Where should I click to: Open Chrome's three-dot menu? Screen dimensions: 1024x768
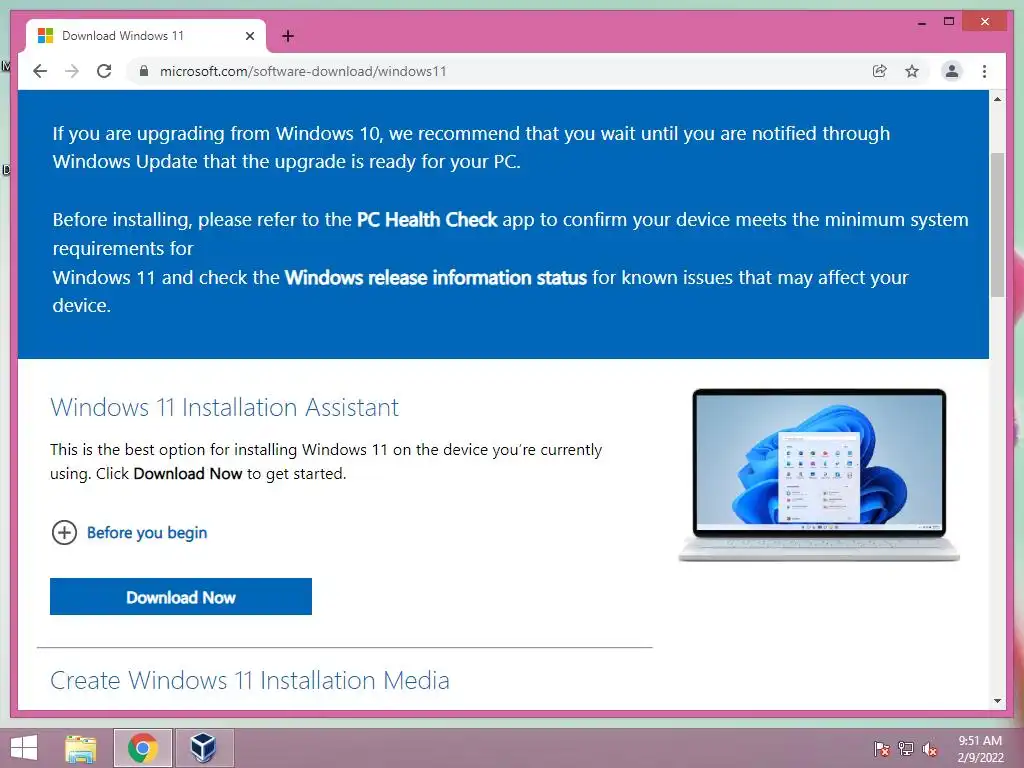tap(984, 71)
